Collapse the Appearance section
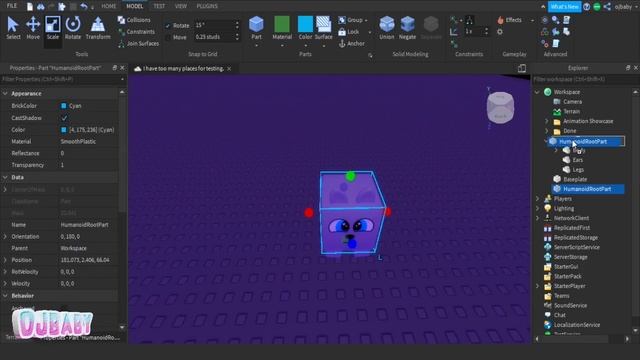The height and width of the screenshot is (360, 640). point(5,93)
